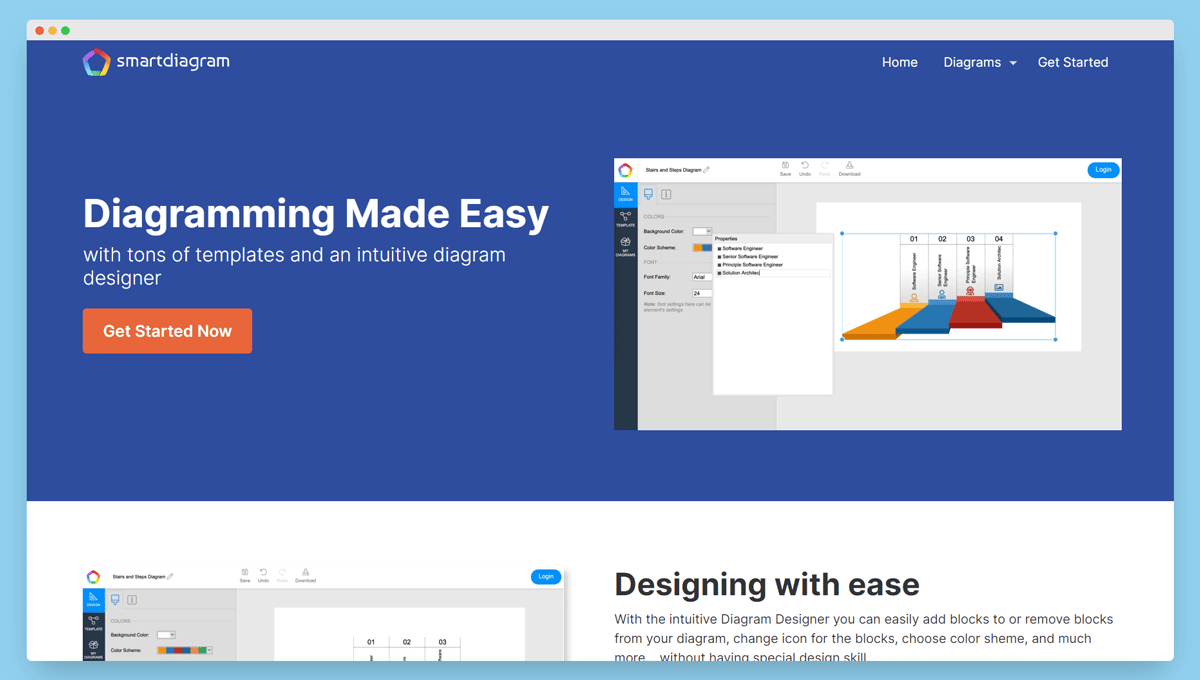Open the Background Color dropdown in the hero screenshot
This screenshot has height=680, width=1200.
[702, 231]
